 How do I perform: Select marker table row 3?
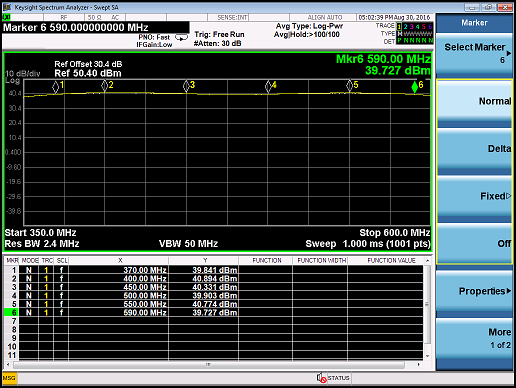(x=214, y=287)
